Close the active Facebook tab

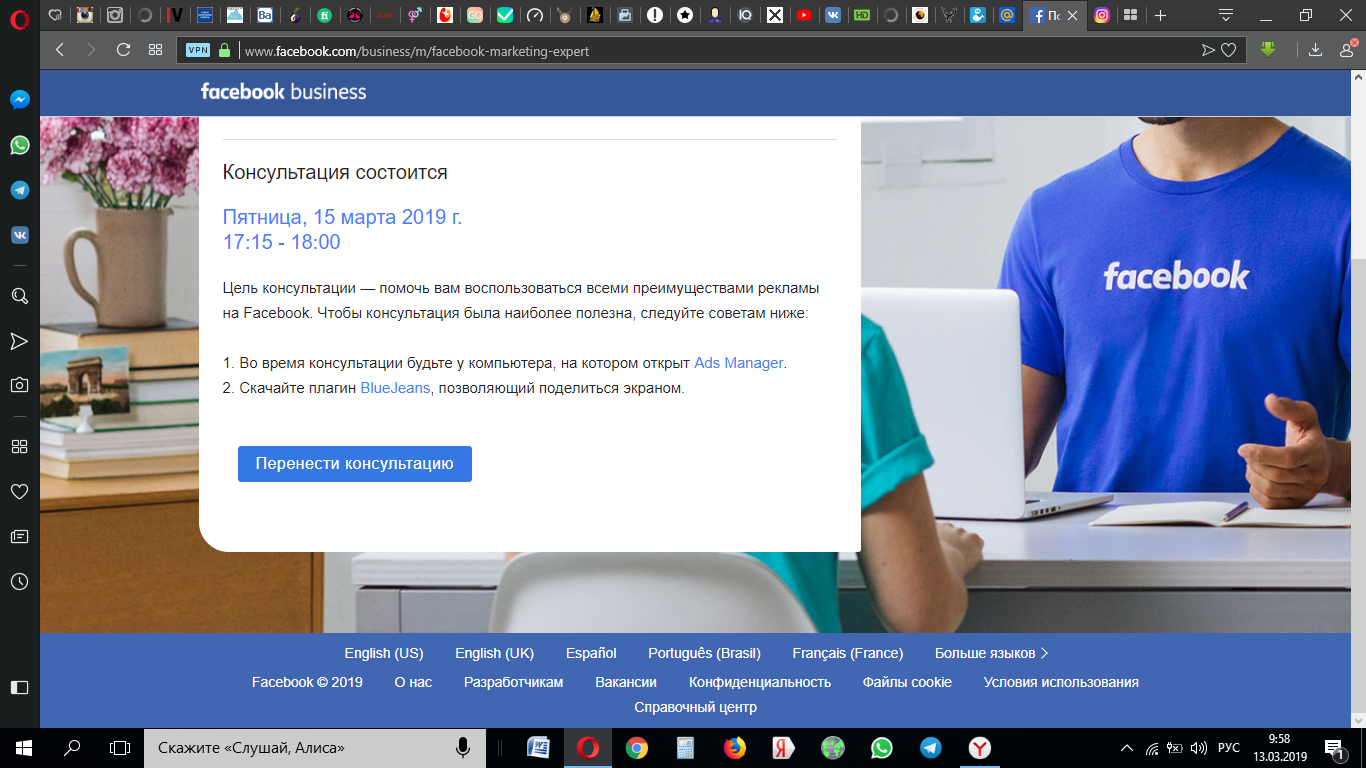tap(1073, 16)
